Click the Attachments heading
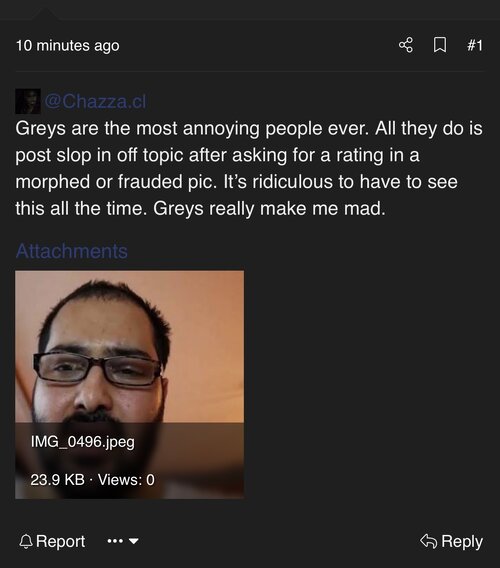The height and width of the screenshot is (568, 500). click(x=72, y=251)
